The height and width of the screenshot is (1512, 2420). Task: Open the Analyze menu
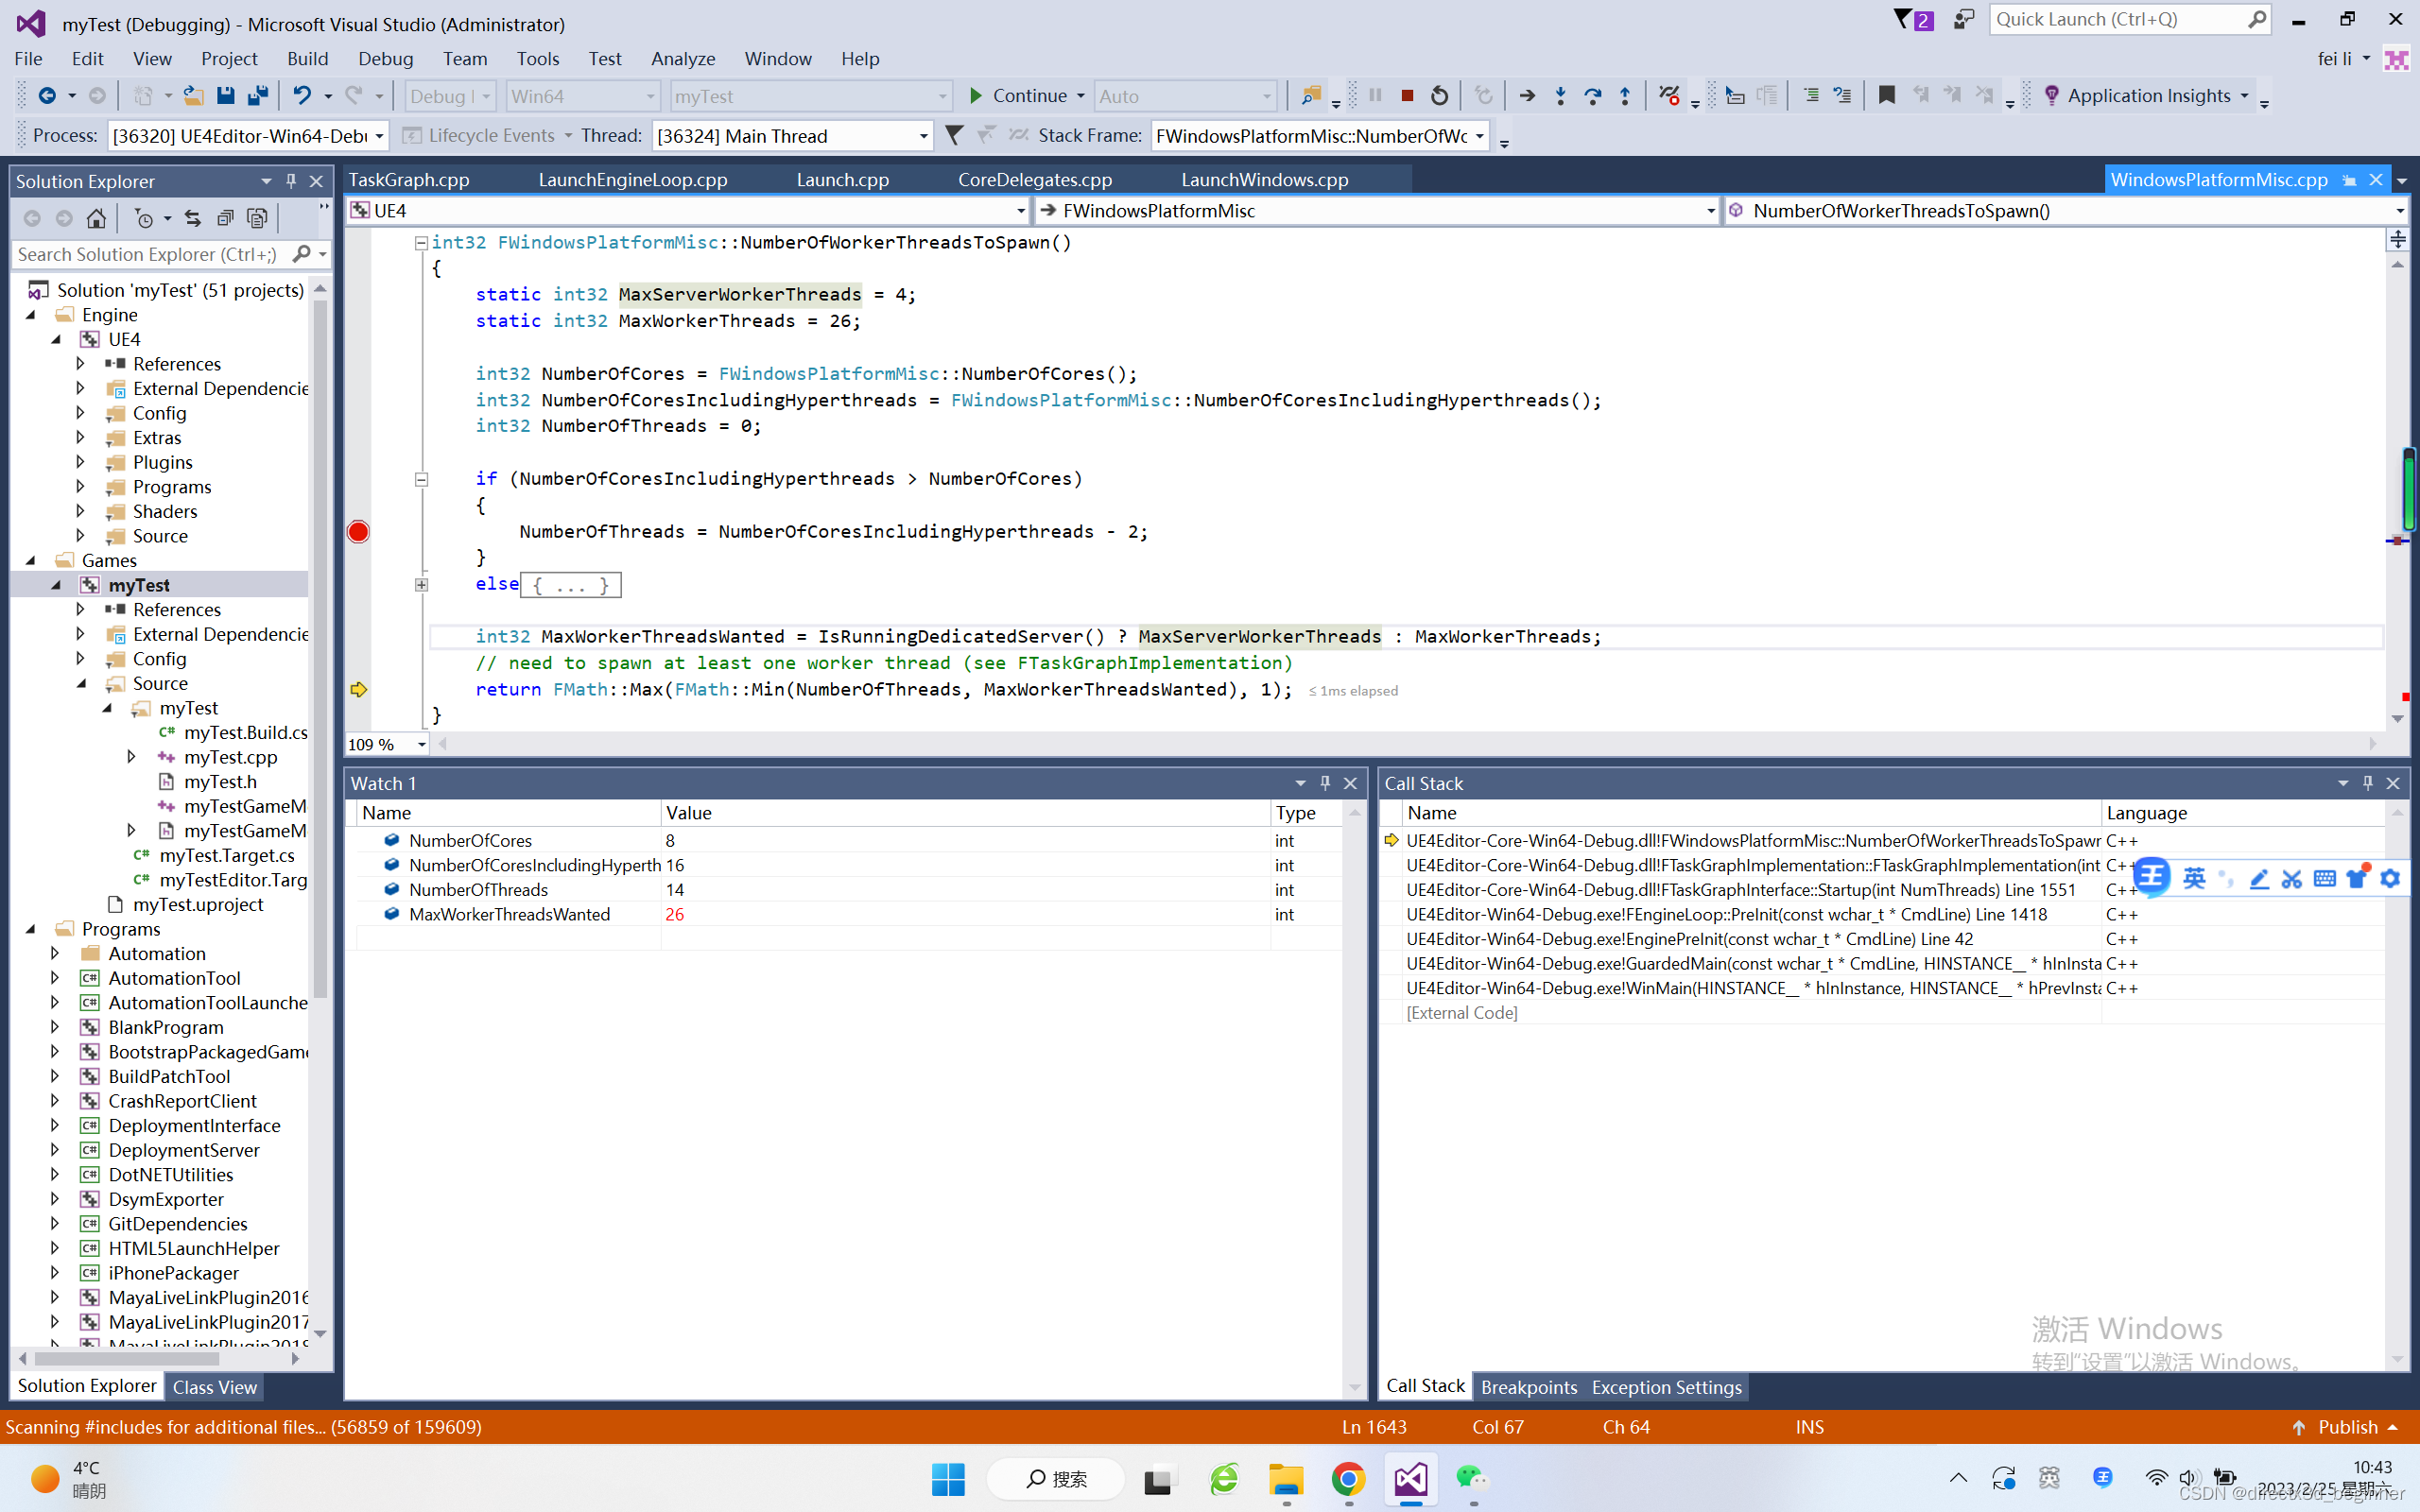[683, 59]
